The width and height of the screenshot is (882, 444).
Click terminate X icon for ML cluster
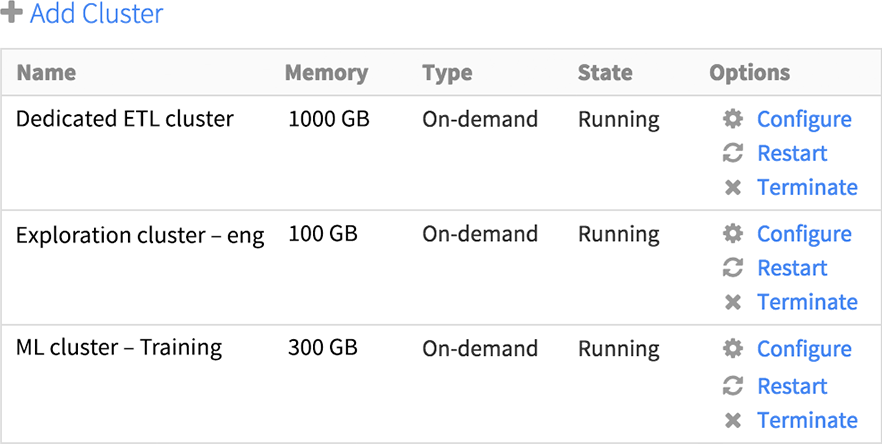tap(733, 420)
